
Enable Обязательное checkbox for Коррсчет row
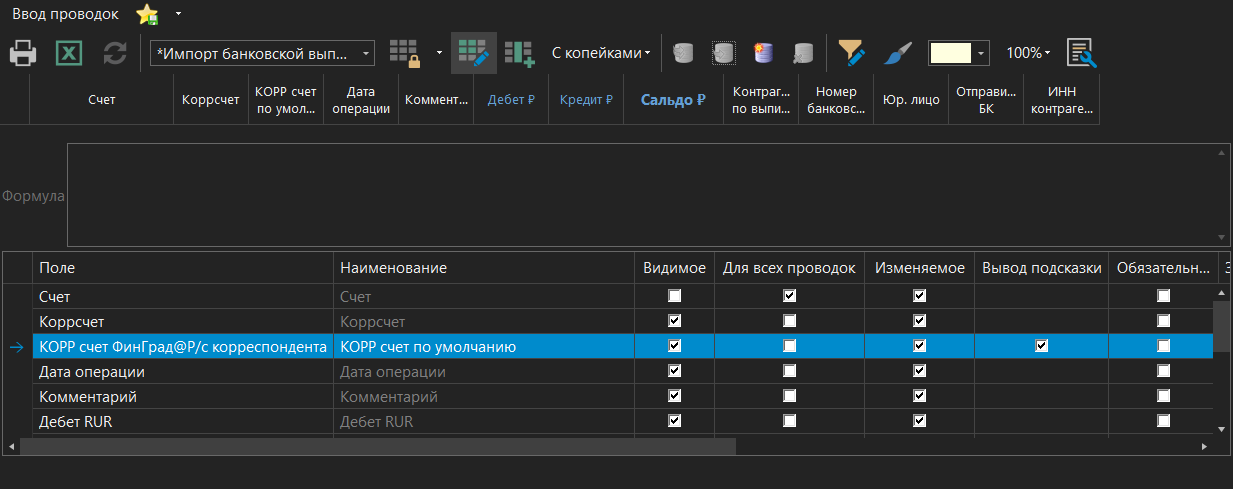point(1163,321)
